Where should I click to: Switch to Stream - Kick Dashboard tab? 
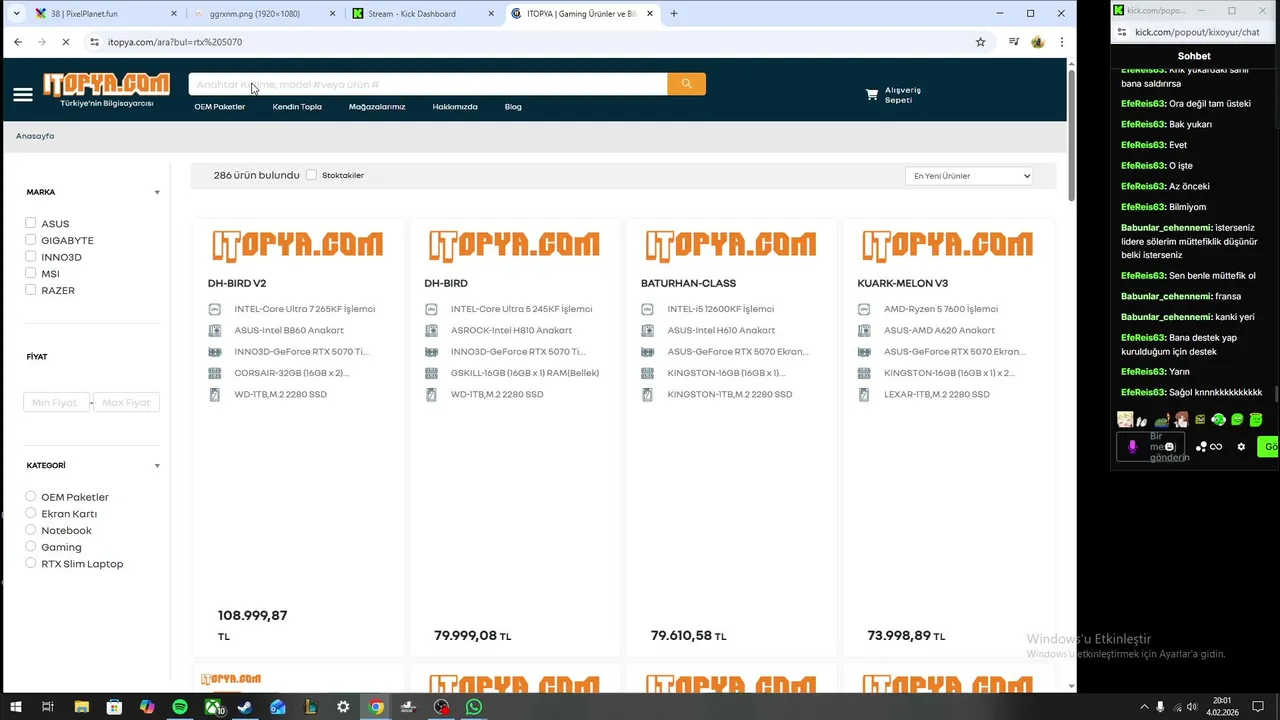pos(420,14)
